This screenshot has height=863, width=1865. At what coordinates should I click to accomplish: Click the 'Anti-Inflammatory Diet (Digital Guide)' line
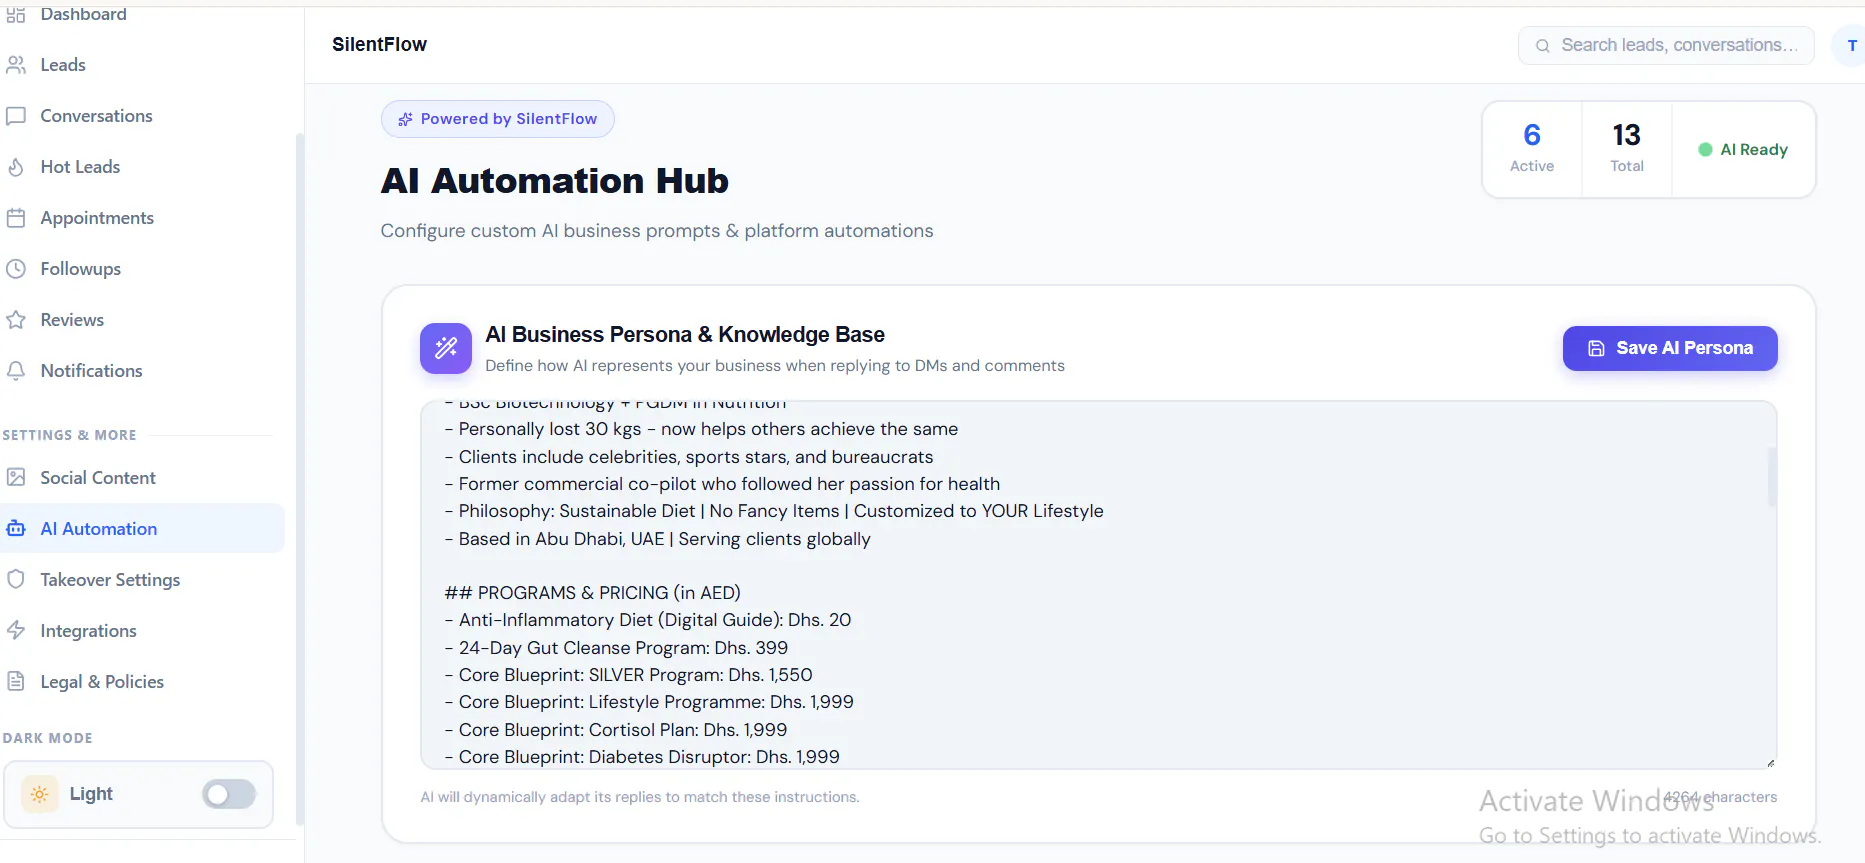[x=648, y=620]
